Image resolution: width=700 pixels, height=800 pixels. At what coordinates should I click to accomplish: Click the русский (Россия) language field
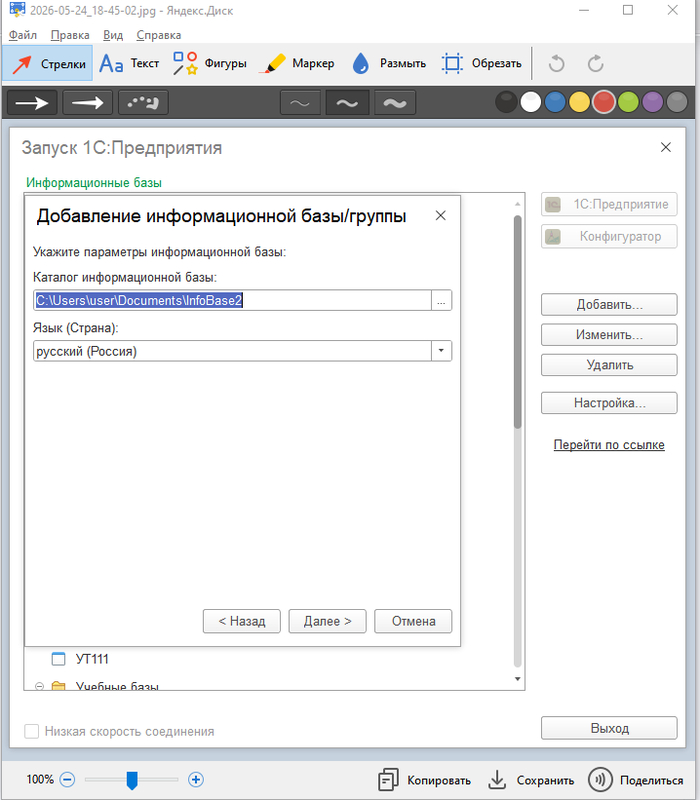tap(233, 351)
